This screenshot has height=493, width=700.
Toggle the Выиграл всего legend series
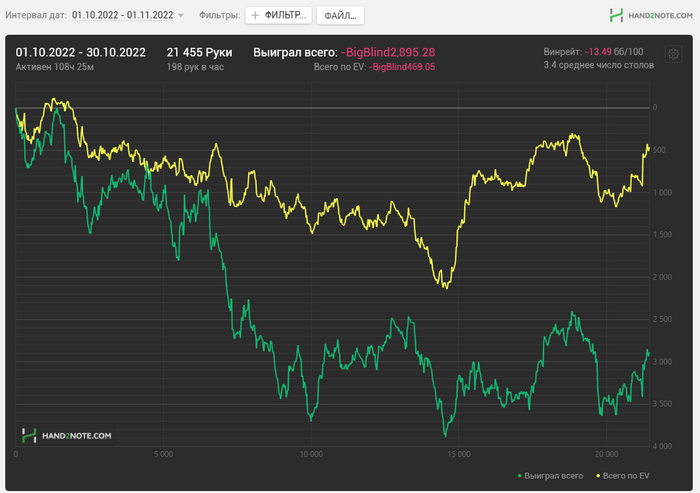click(550, 476)
